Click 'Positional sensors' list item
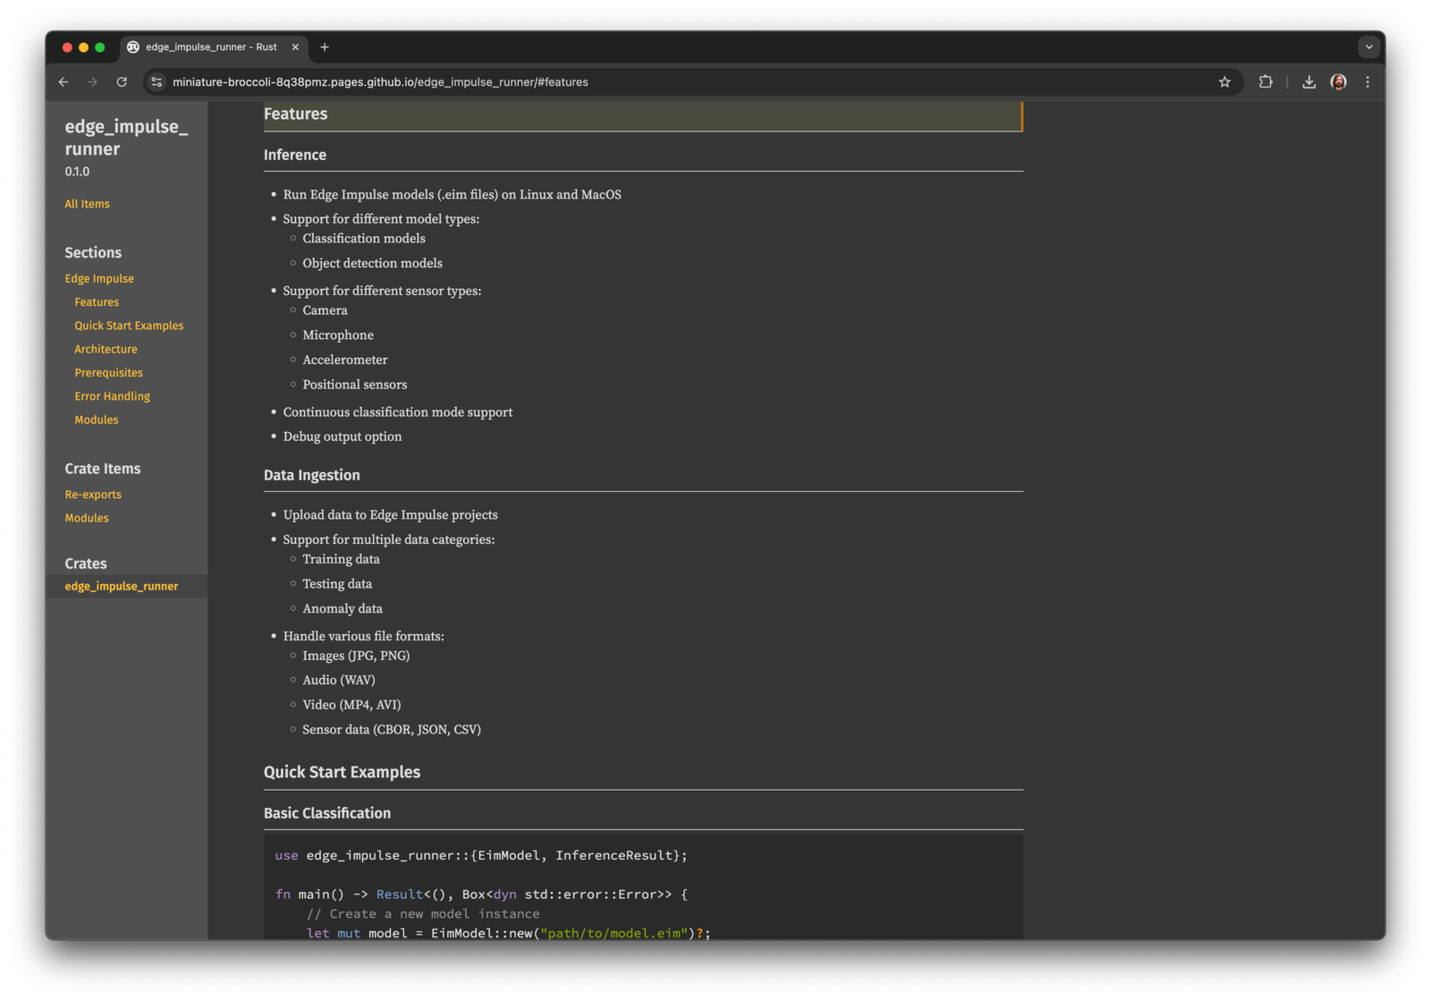This screenshot has height=1000, width=1431. tap(355, 384)
